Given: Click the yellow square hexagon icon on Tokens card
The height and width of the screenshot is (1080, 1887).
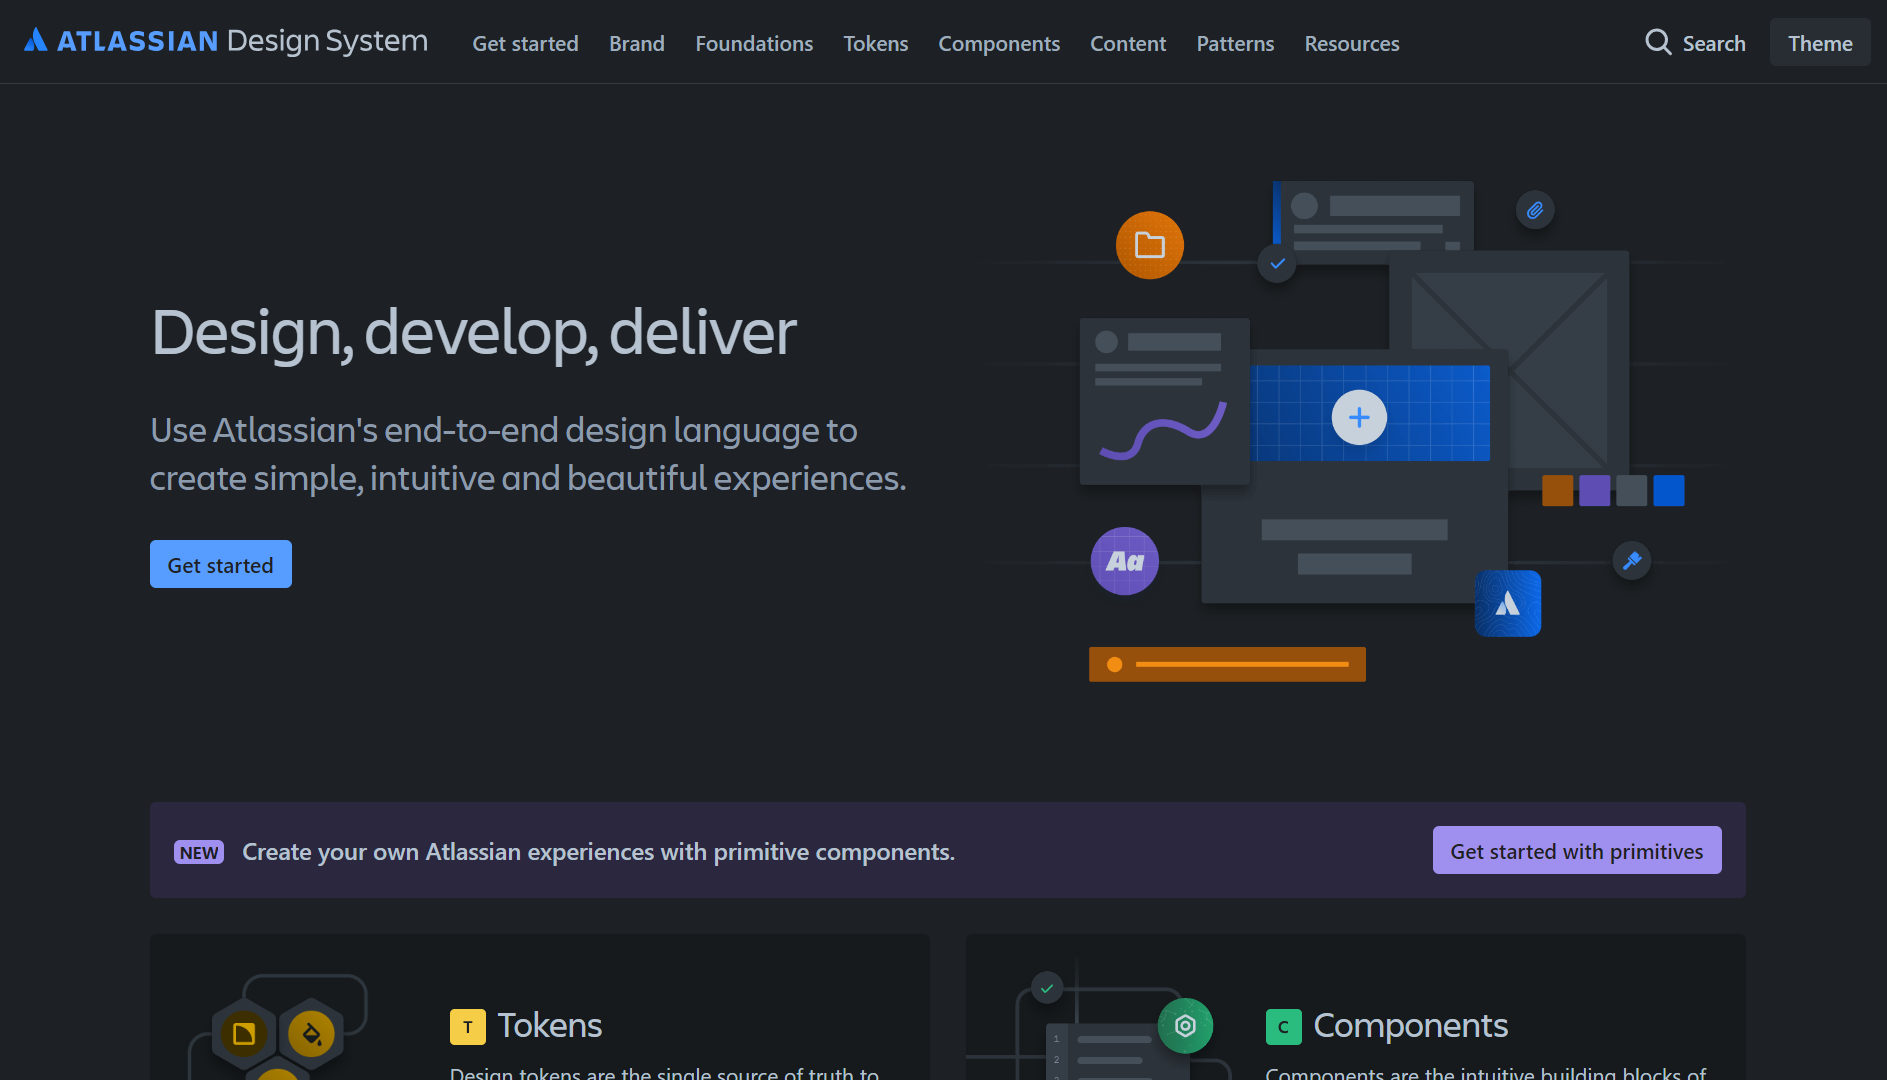Looking at the screenshot, I should (x=244, y=1034).
